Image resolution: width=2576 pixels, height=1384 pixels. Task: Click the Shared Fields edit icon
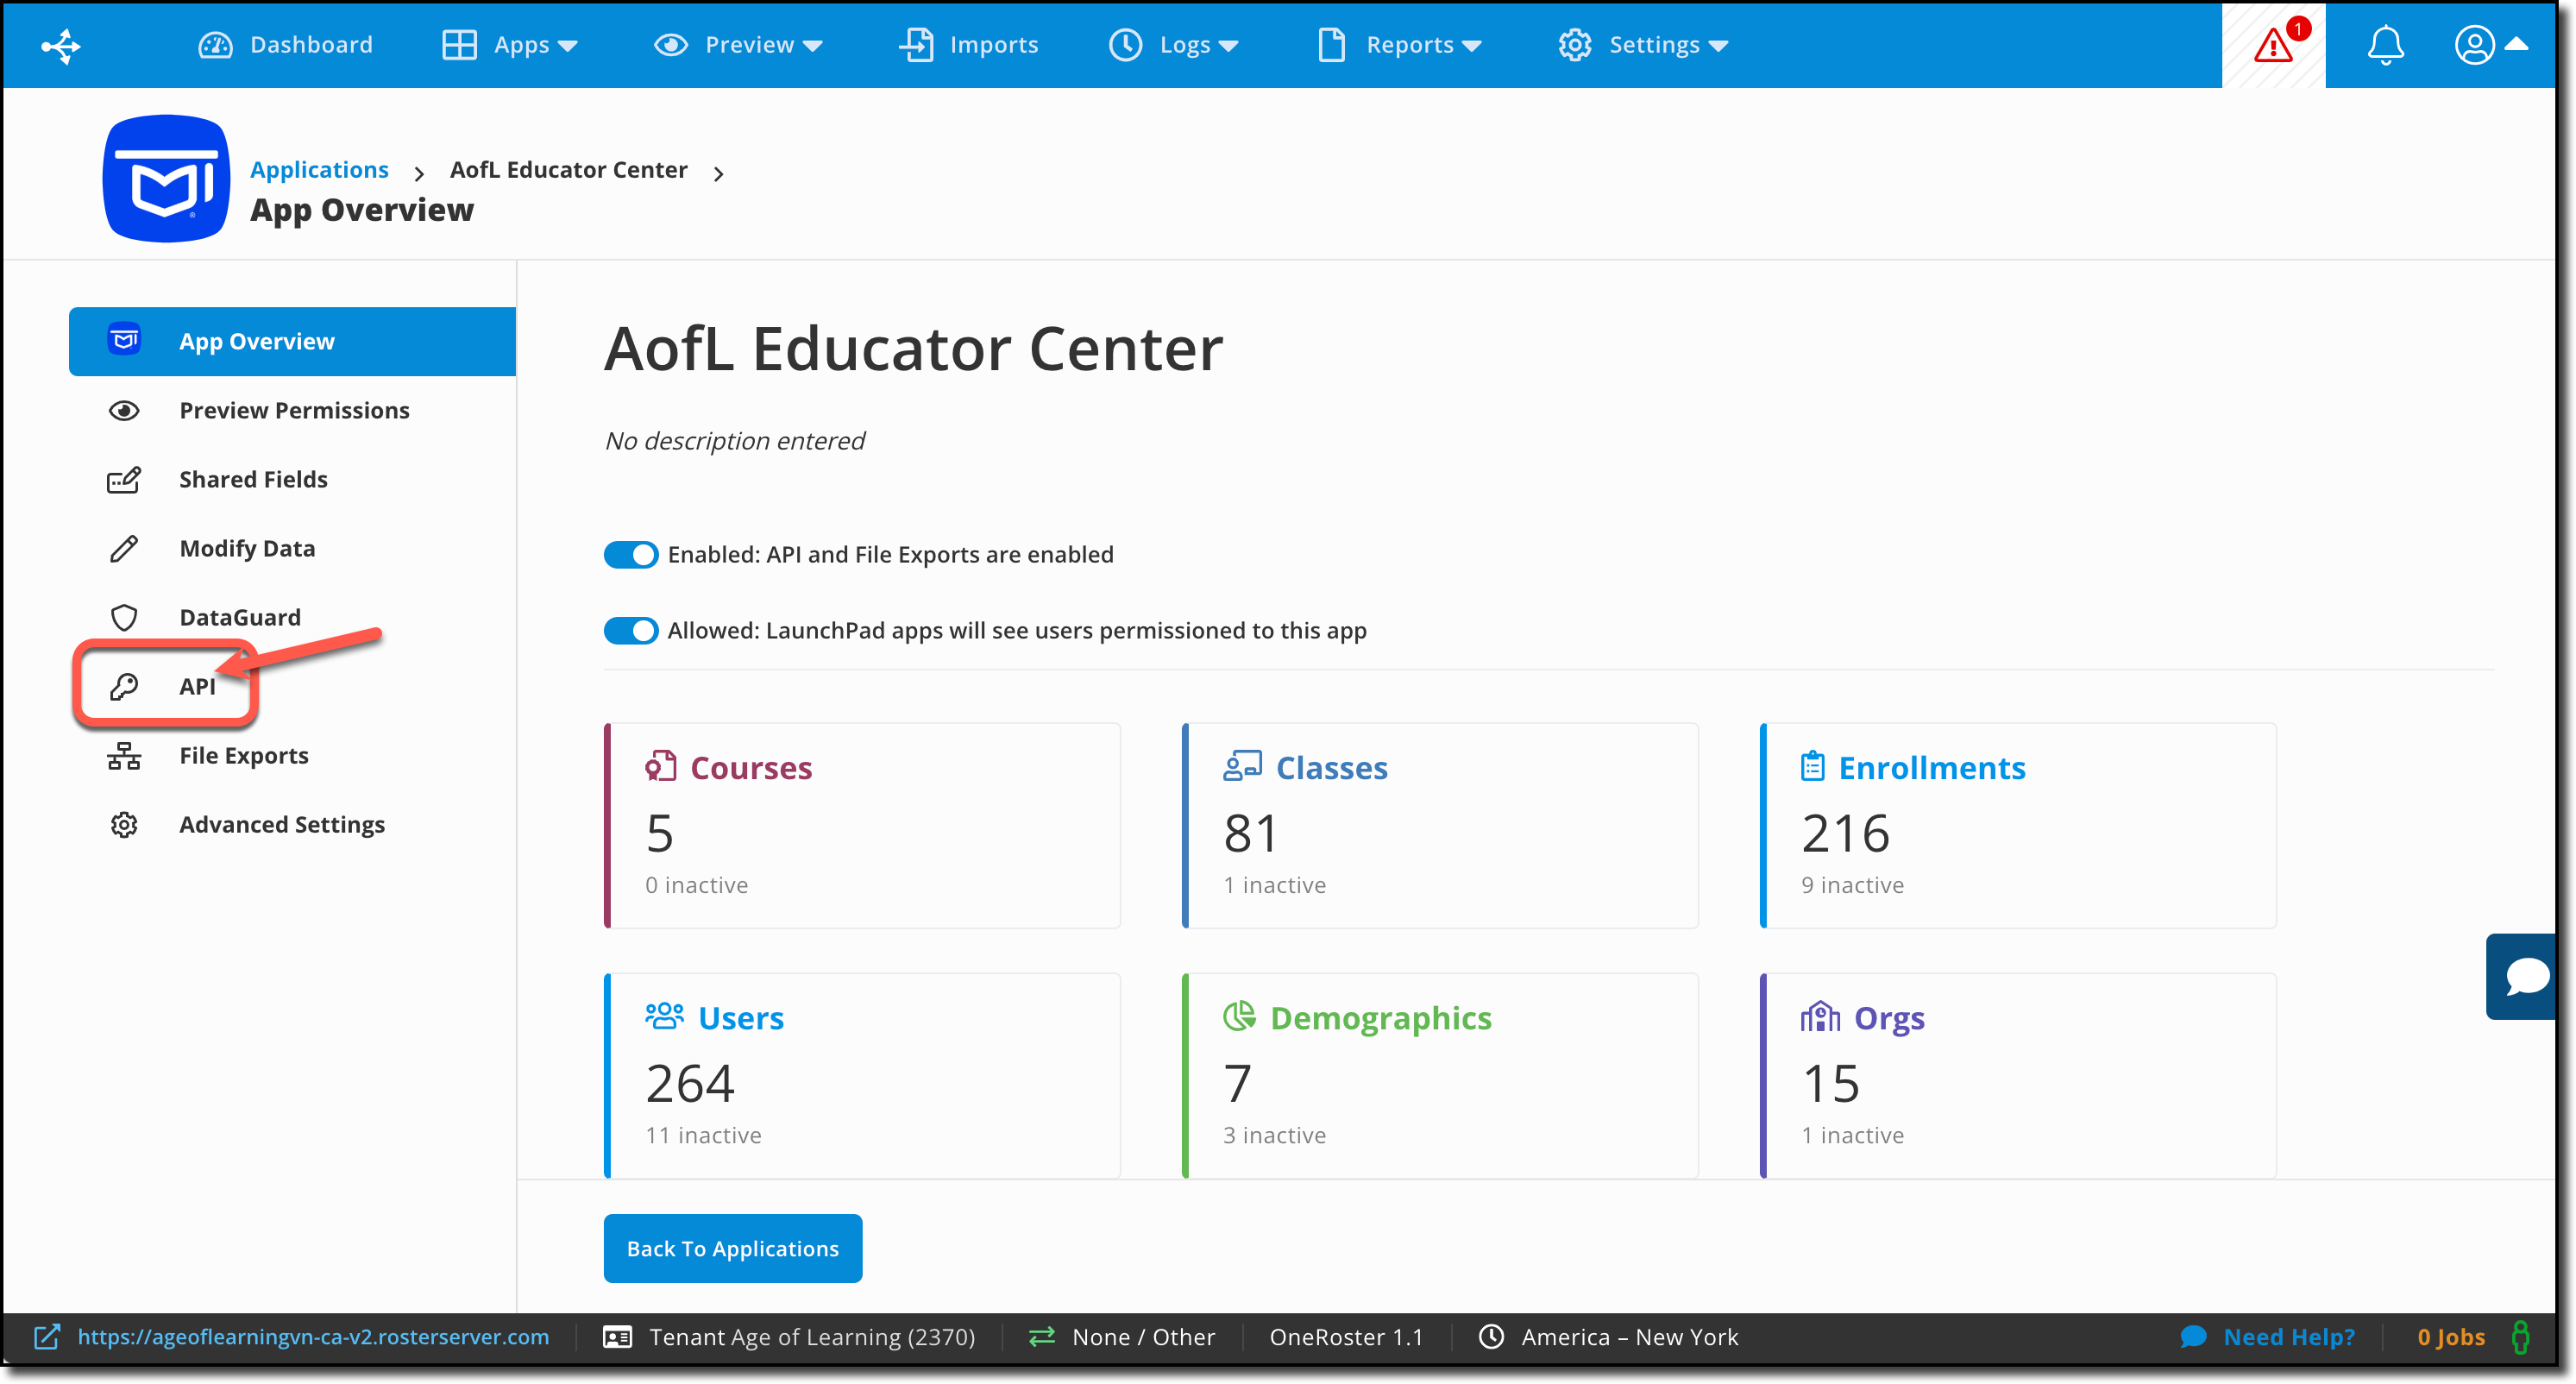click(x=124, y=480)
